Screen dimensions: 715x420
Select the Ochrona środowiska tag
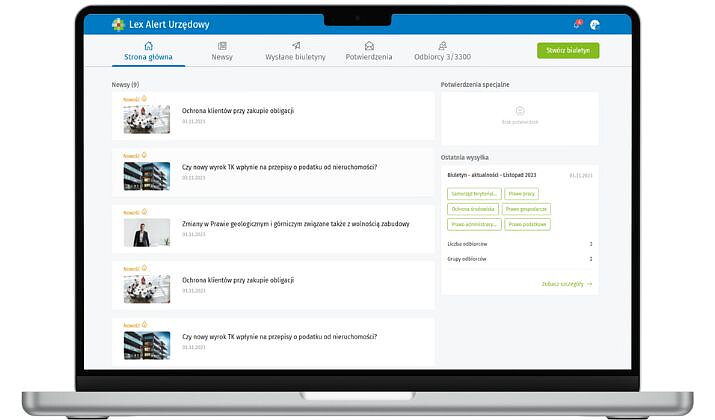click(473, 209)
